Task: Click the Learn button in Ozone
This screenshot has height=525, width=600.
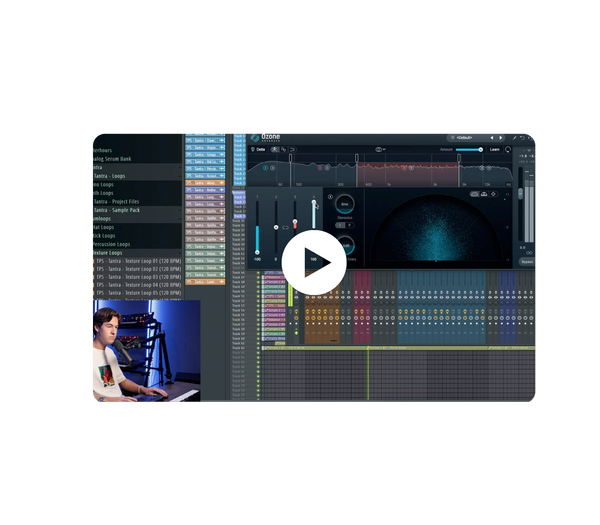Action: [x=494, y=150]
